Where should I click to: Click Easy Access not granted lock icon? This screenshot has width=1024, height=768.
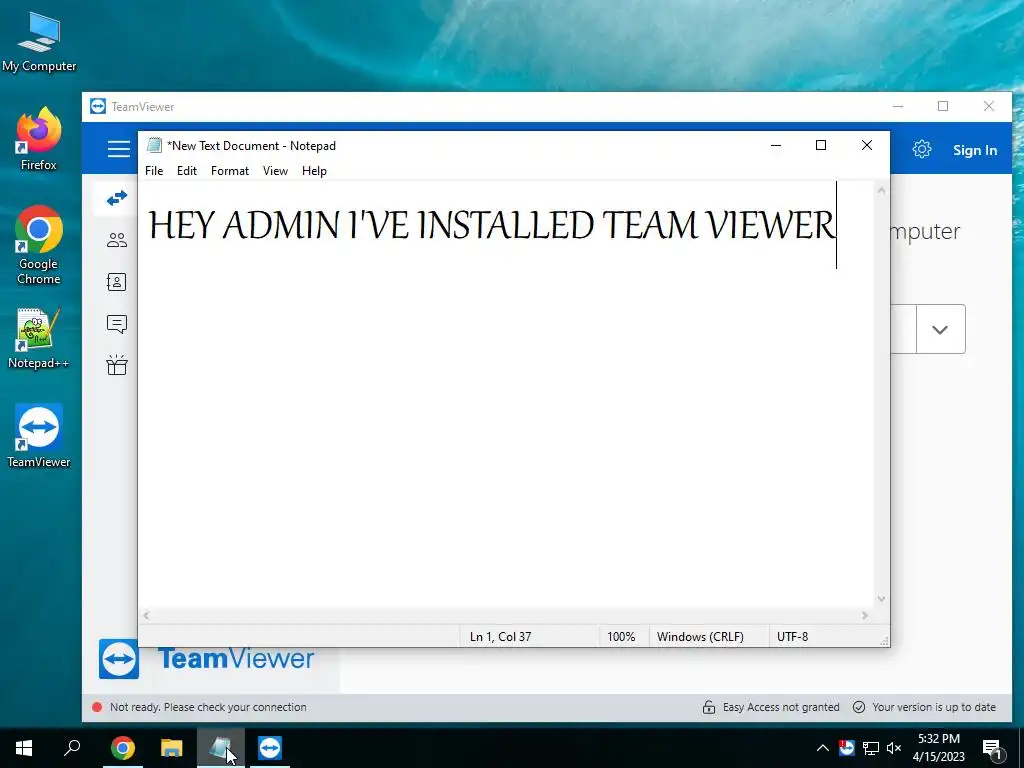point(709,707)
